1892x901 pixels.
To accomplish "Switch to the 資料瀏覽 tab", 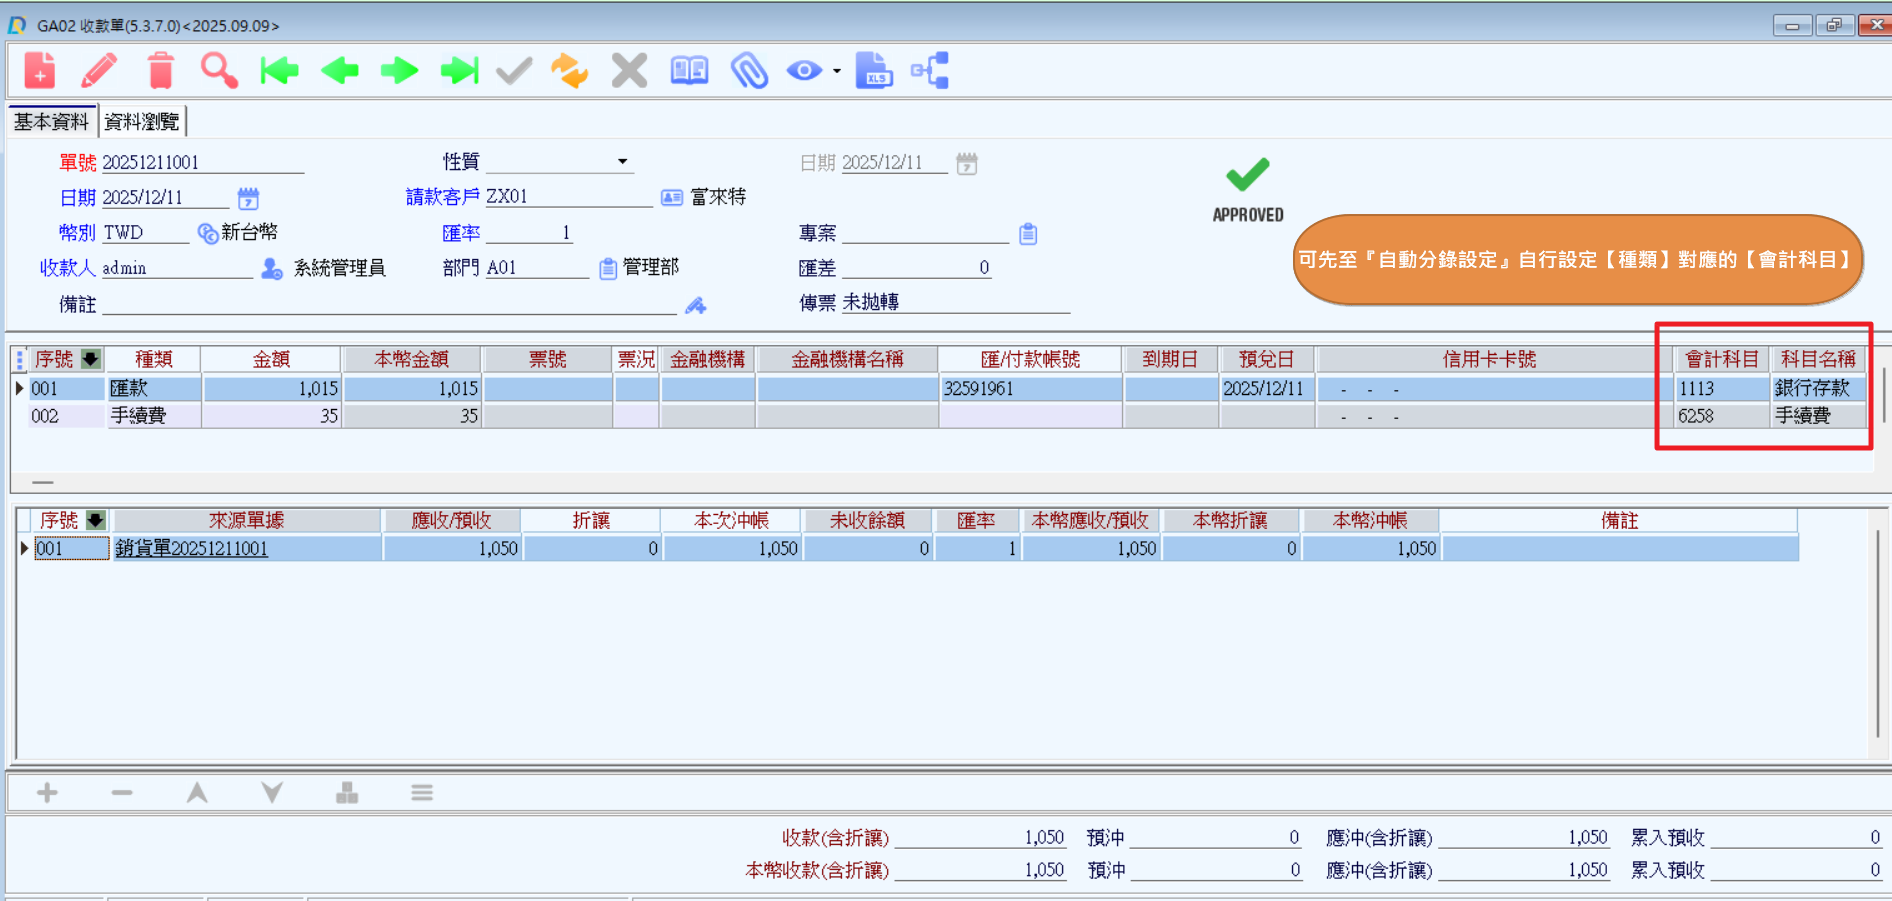I will (x=142, y=122).
